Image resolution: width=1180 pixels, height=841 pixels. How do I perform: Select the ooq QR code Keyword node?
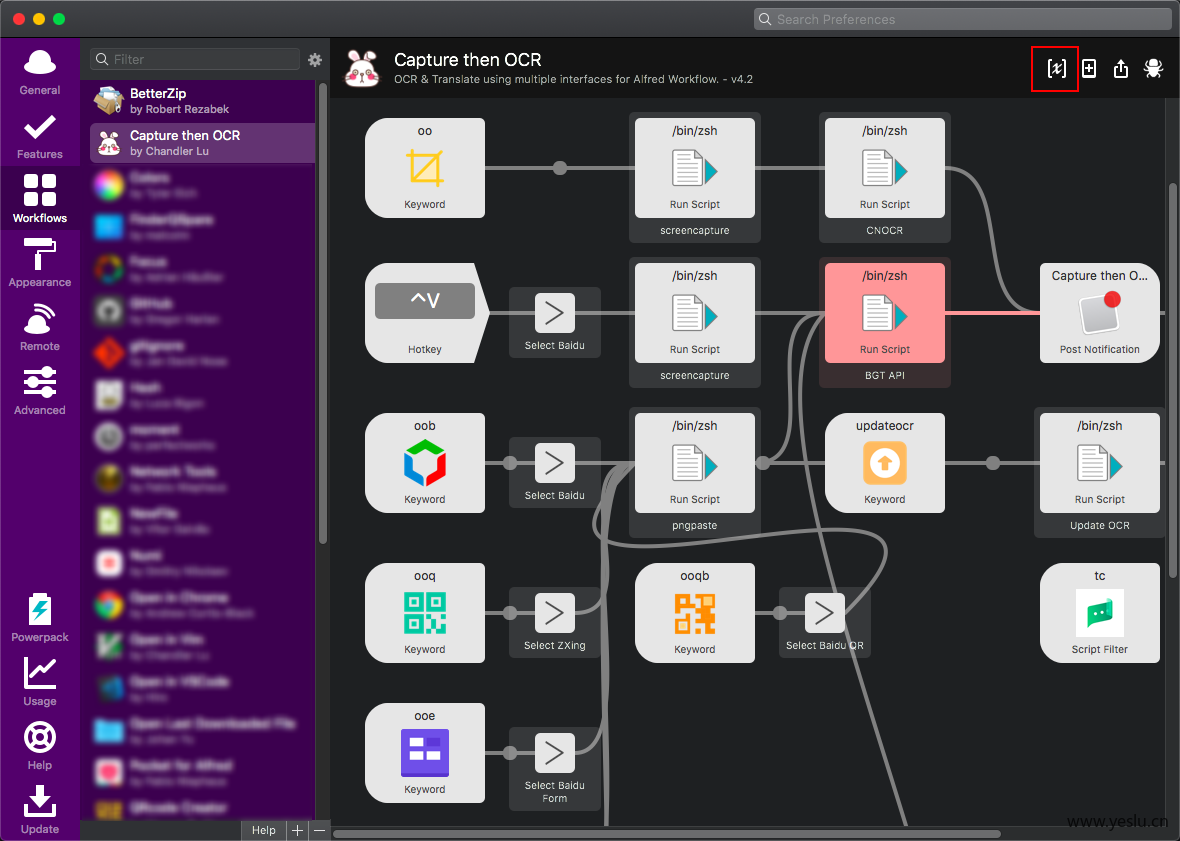pyautogui.click(x=425, y=612)
